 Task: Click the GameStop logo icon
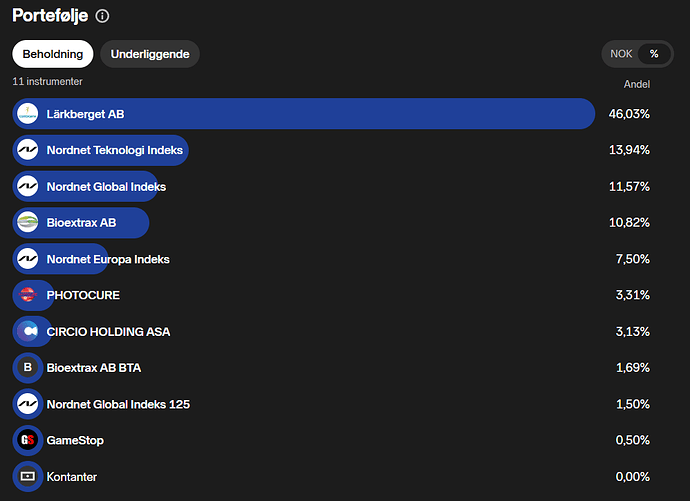(28, 440)
